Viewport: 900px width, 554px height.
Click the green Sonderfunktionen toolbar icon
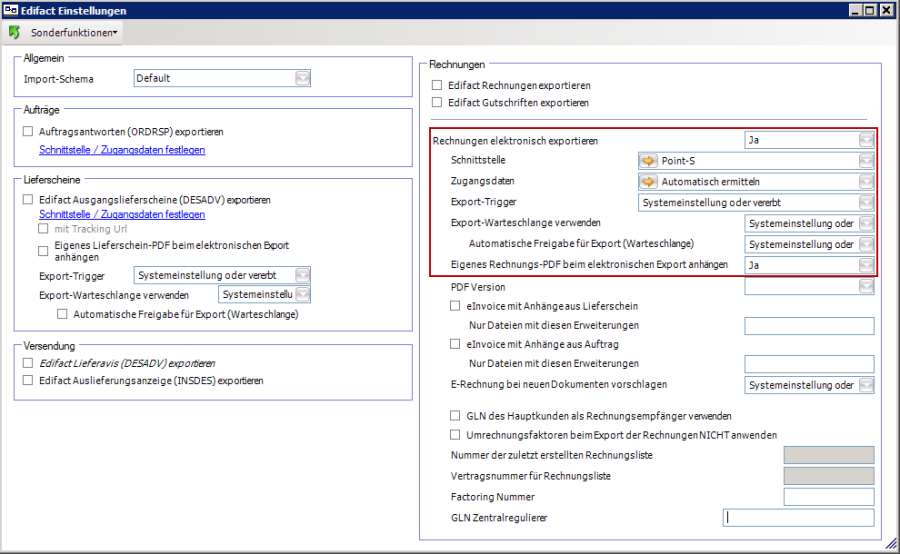14,33
